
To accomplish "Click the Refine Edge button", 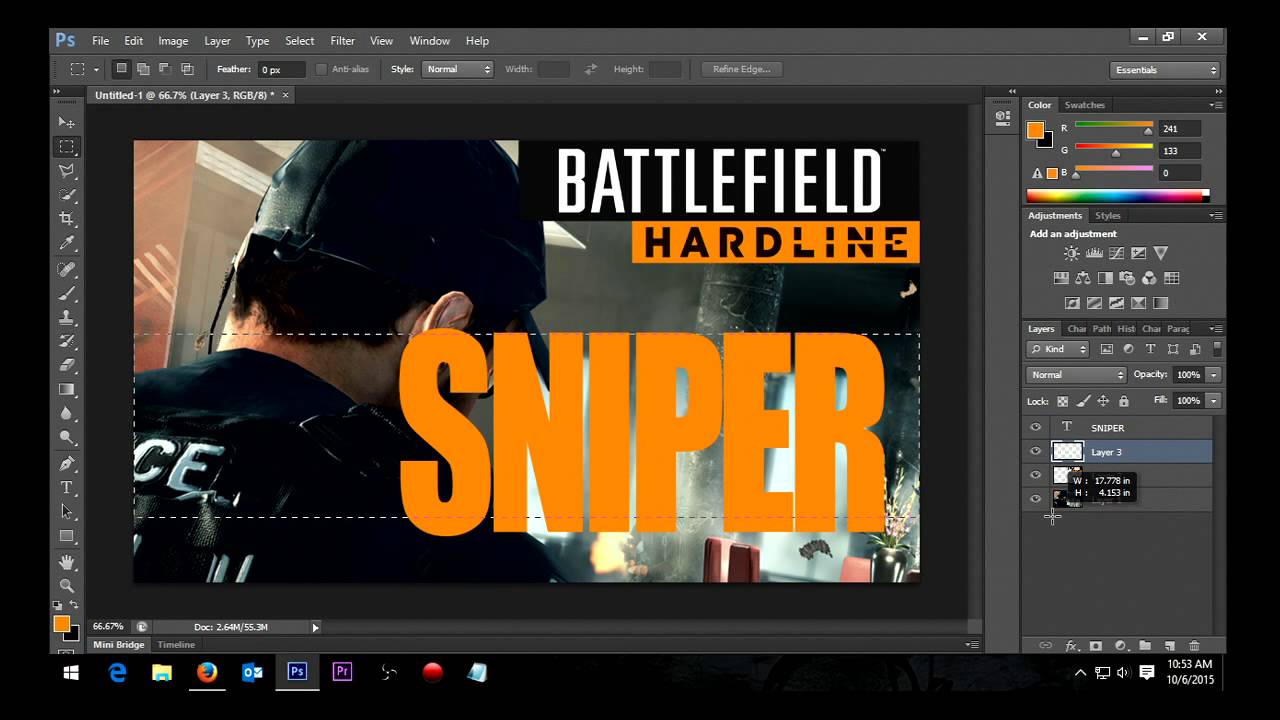I will click(x=742, y=69).
